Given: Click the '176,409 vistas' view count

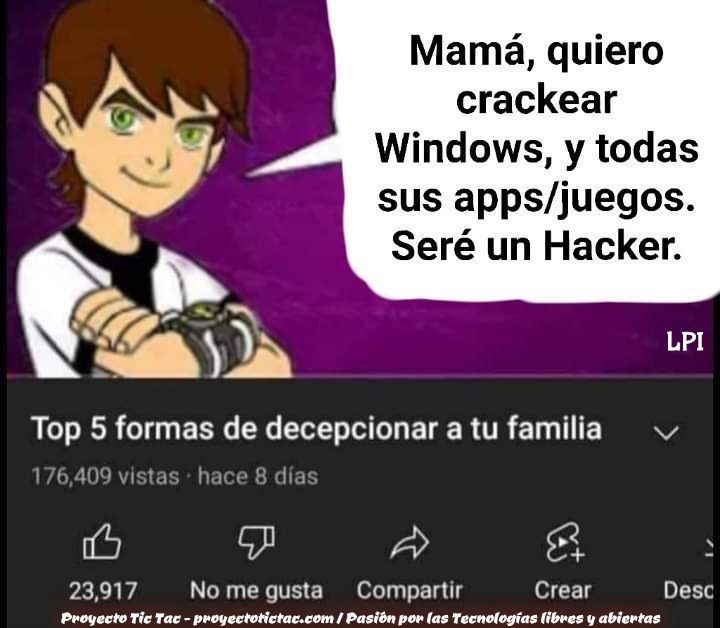Looking at the screenshot, I should click(105, 476).
